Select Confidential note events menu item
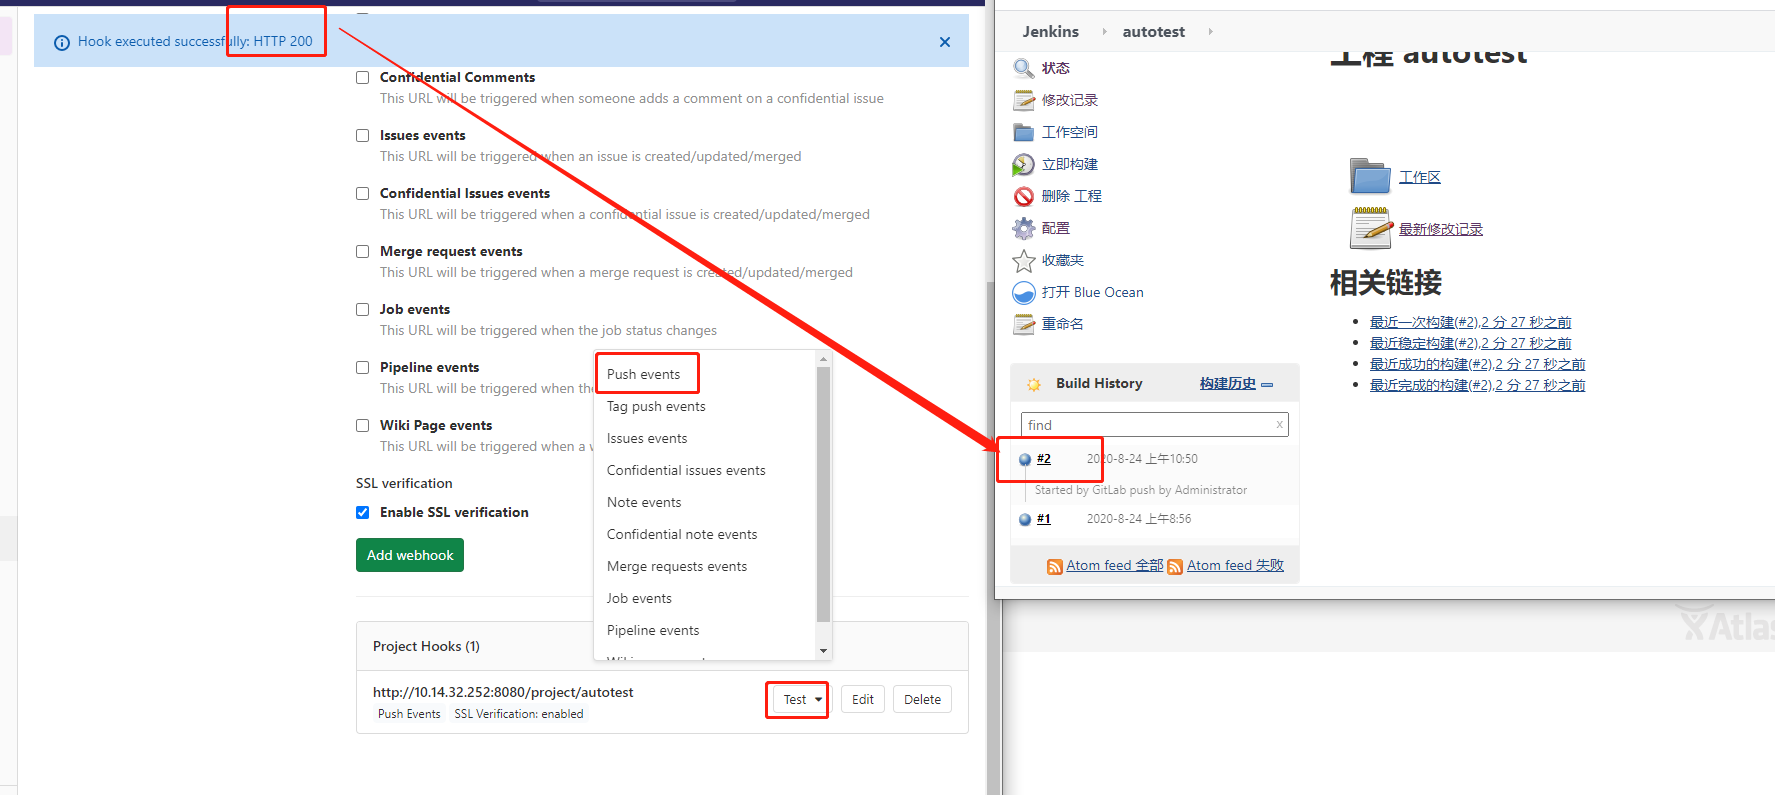Screen dimensions: 1775x795 pos(682,534)
